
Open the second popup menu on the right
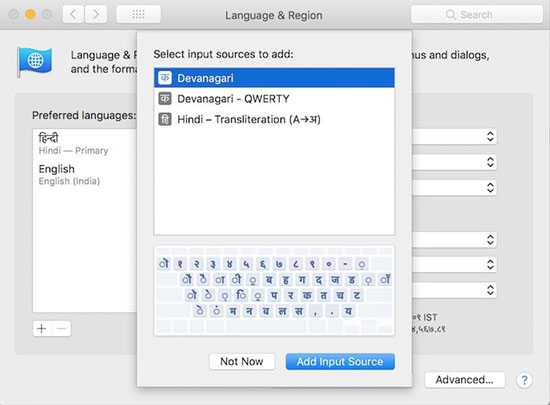[490, 162]
